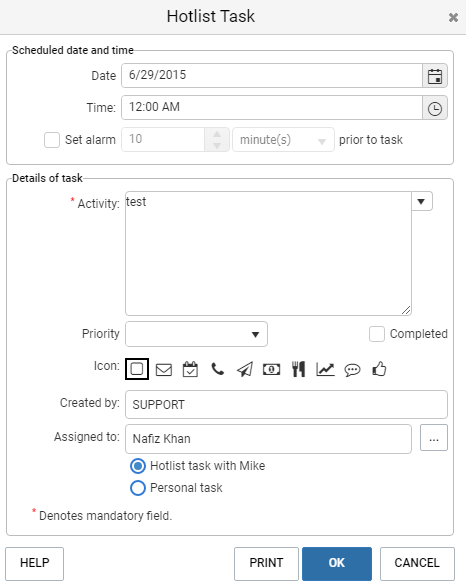Choose the calendar checkmark task icon
Viewport: 466px width, 586px height.
pyautogui.click(x=190, y=369)
